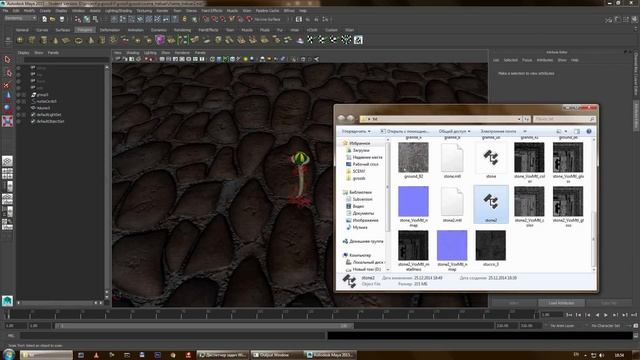Image resolution: width=640 pixels, height=360 pixels.
Task: Switch to four view layout
Action: click(7, 174)
